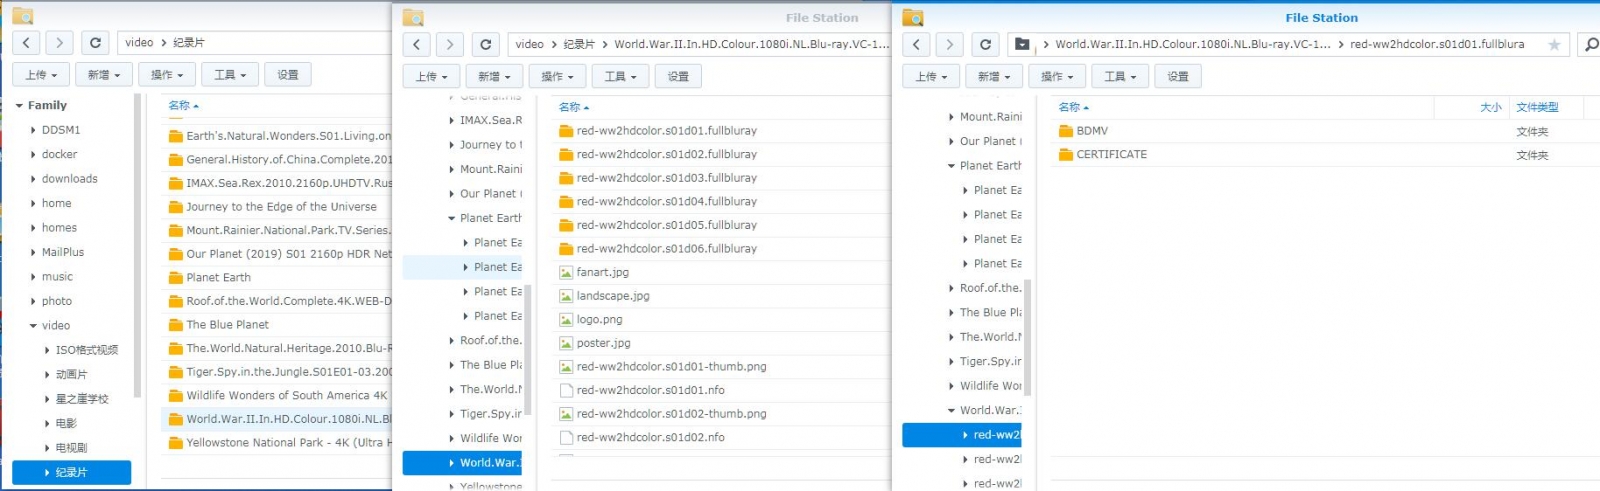The width and height of the screenshot is (1600, 491).
Task: Refresh the right File Station window
Action: pos(986,44)
